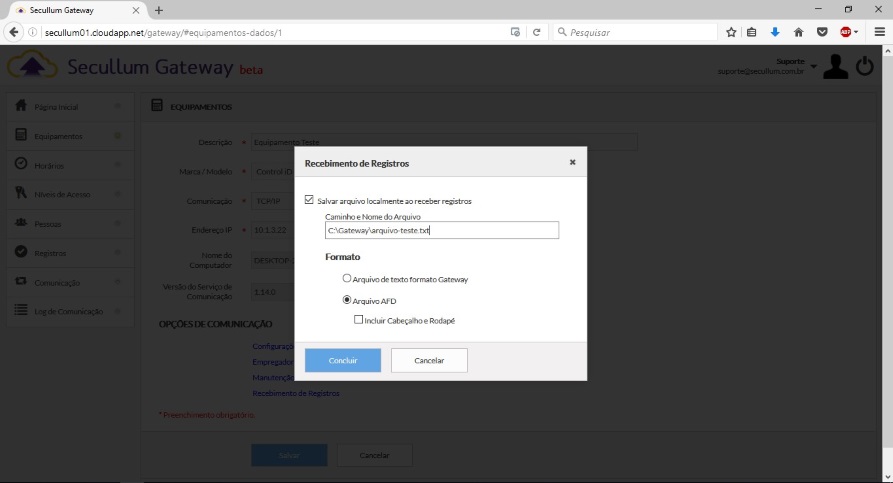
Task: Click the Pesquisar search box
Action: click(x=634, y=32)
